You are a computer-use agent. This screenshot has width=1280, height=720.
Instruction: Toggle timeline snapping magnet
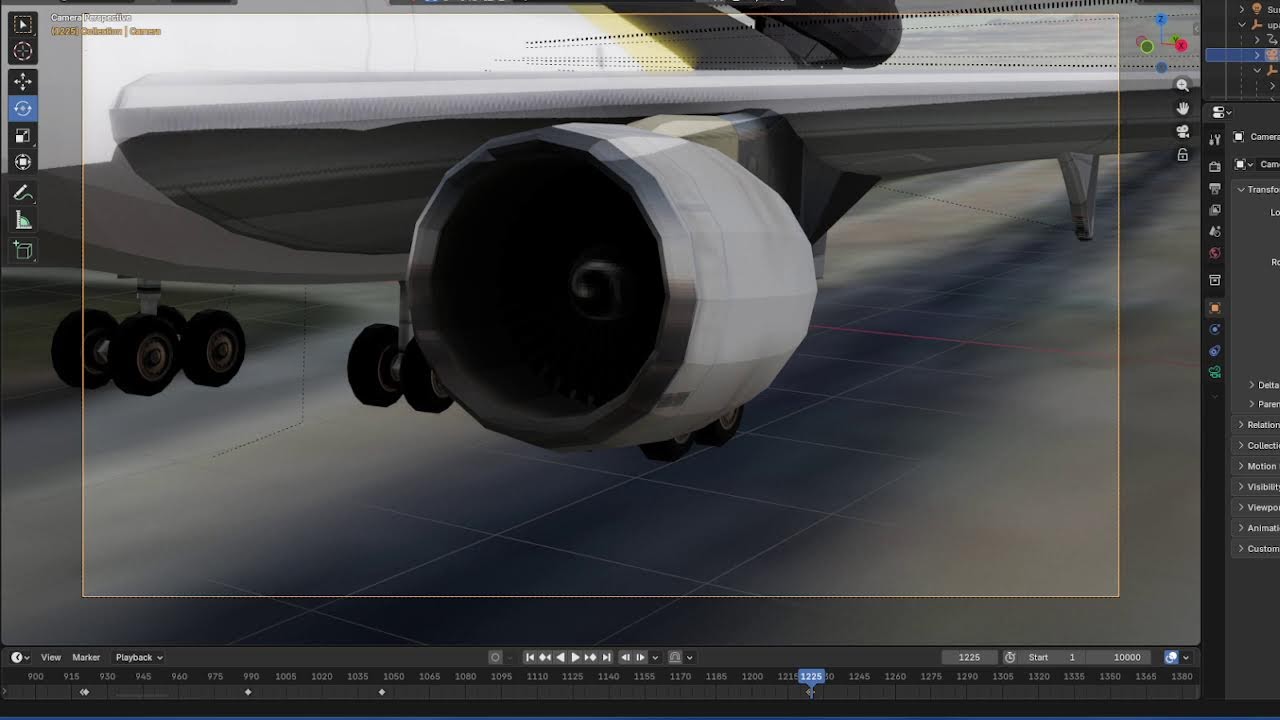675,657
